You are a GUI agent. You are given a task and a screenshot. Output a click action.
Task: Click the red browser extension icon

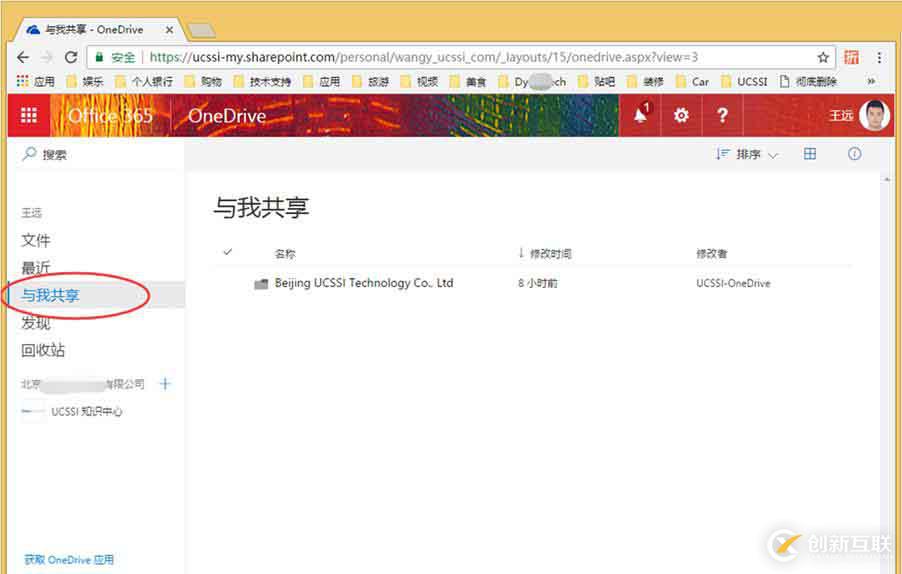[851, 57]
